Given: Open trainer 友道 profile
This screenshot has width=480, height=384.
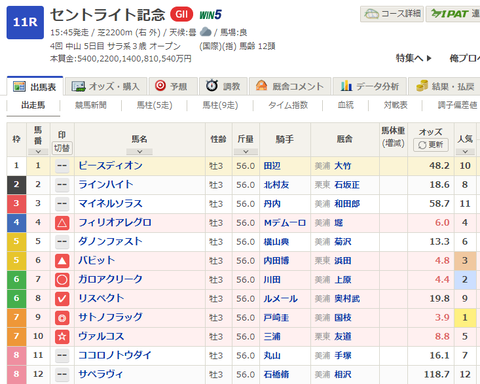Looking at the screenshot, I should [x=343, y=337].
